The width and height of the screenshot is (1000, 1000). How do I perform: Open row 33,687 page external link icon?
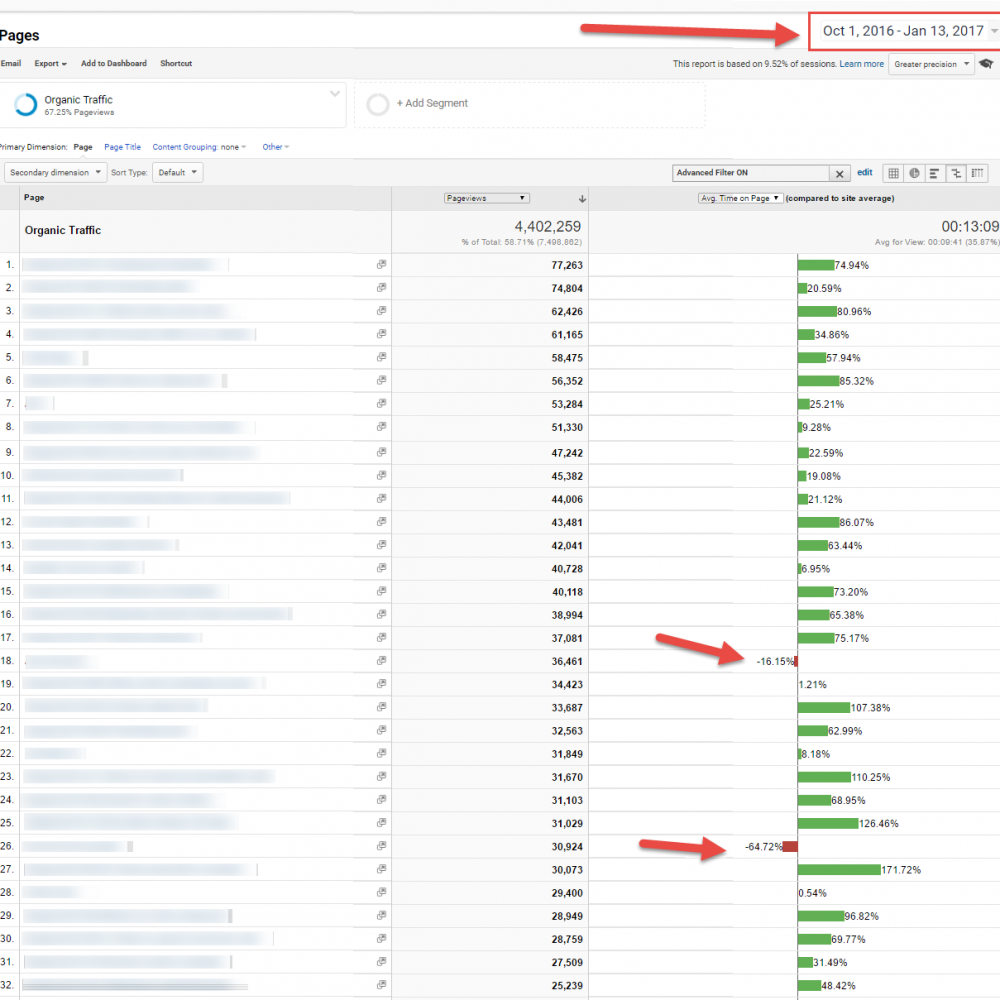381,707
